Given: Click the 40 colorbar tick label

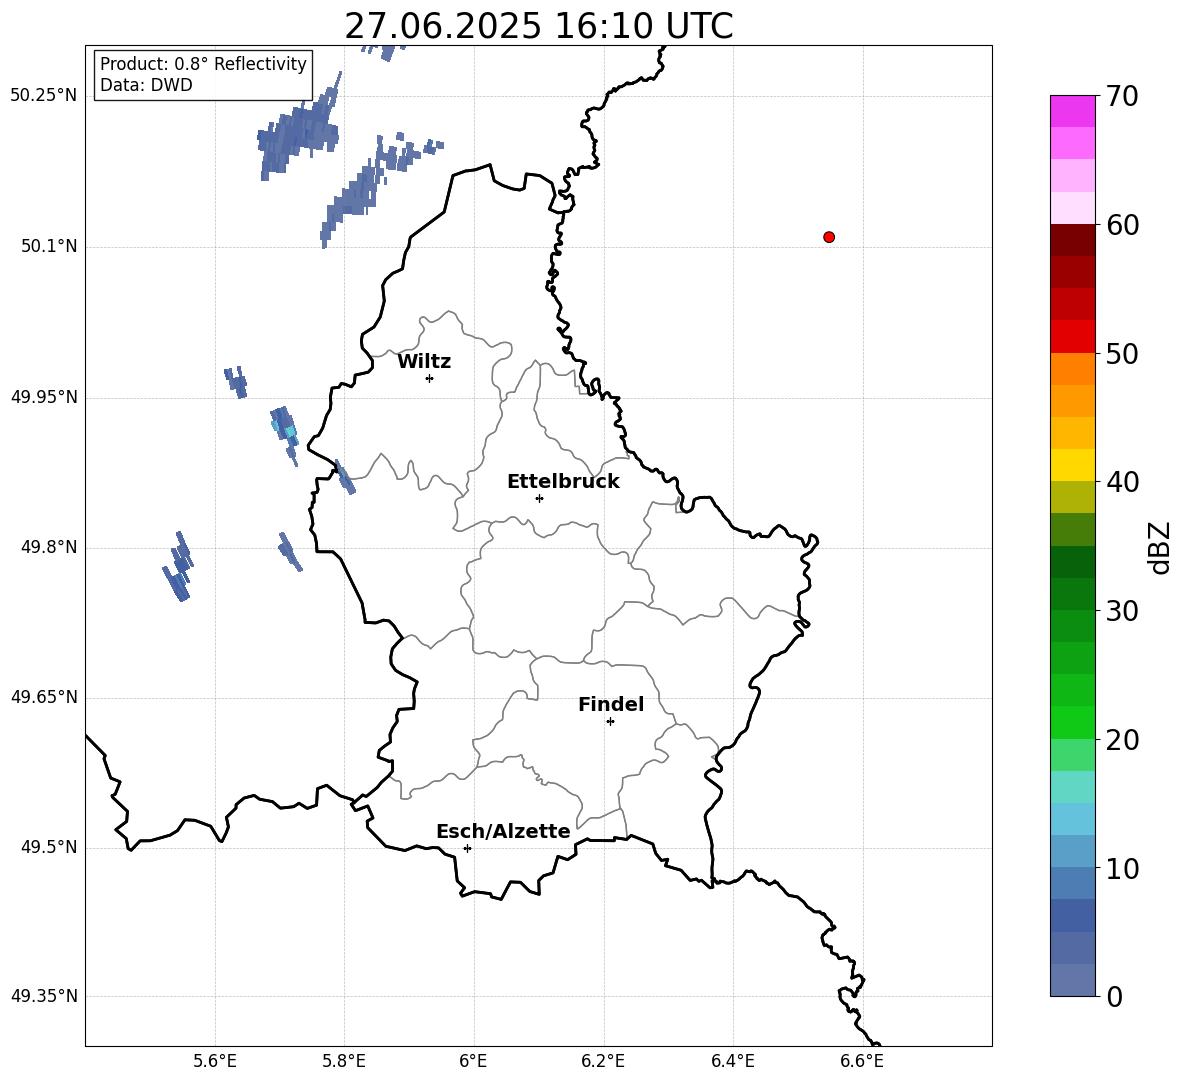Looking at the screenshot, I should click(x=1122, y=482).
